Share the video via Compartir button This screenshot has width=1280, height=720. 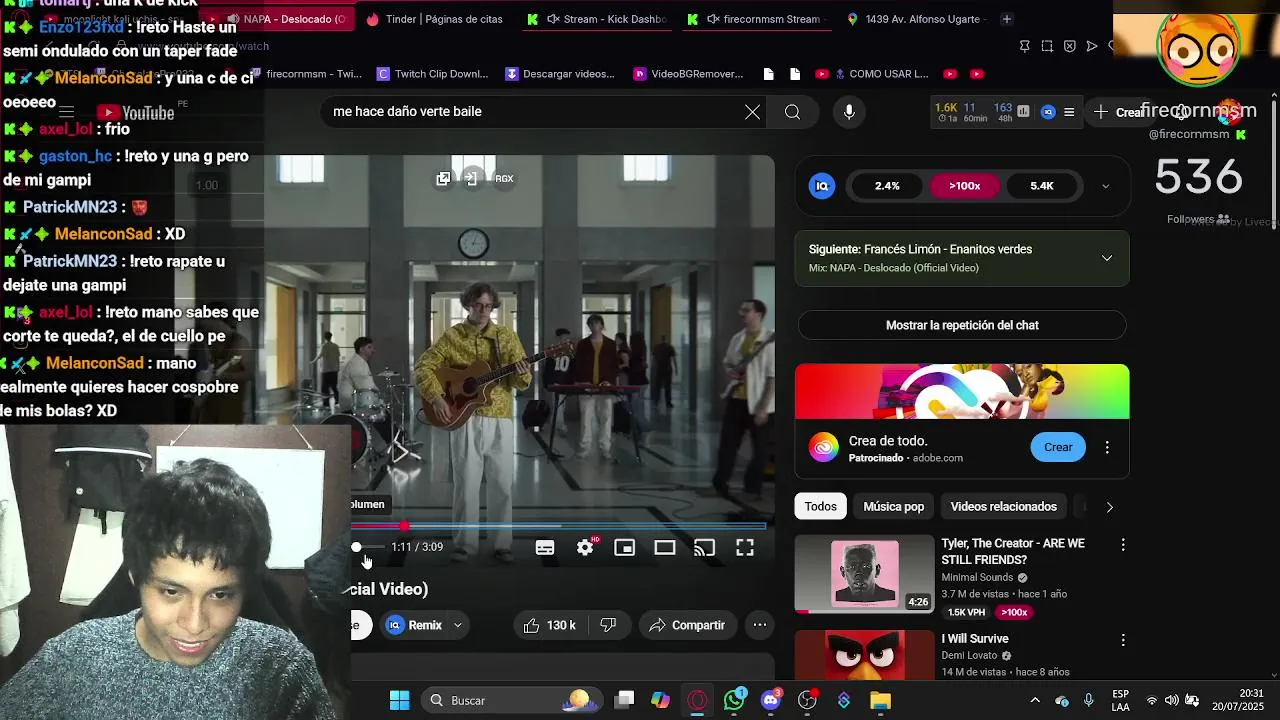point(687,625)
